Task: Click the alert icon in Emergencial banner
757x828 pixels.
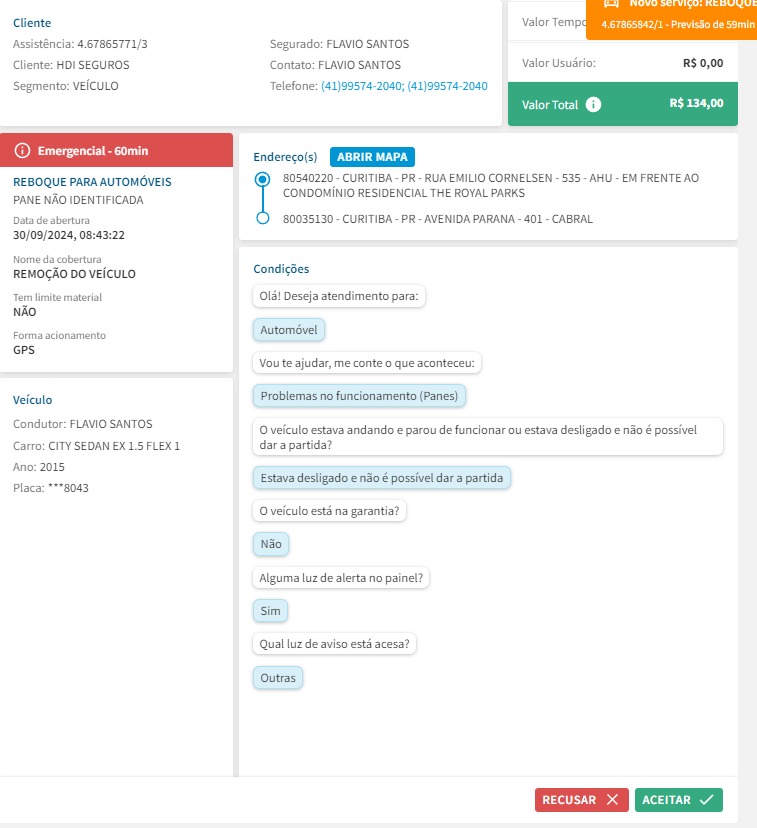Action: pyautogui.click(x=23, y=150)
